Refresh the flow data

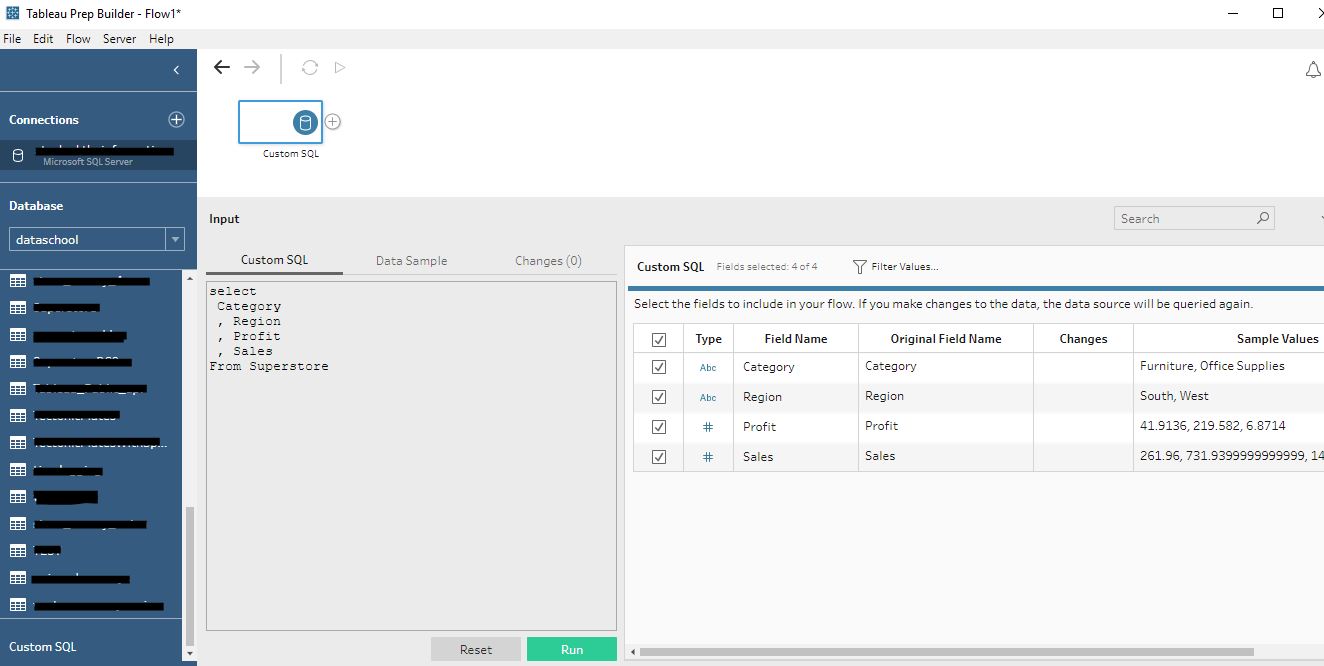(309, 67)
